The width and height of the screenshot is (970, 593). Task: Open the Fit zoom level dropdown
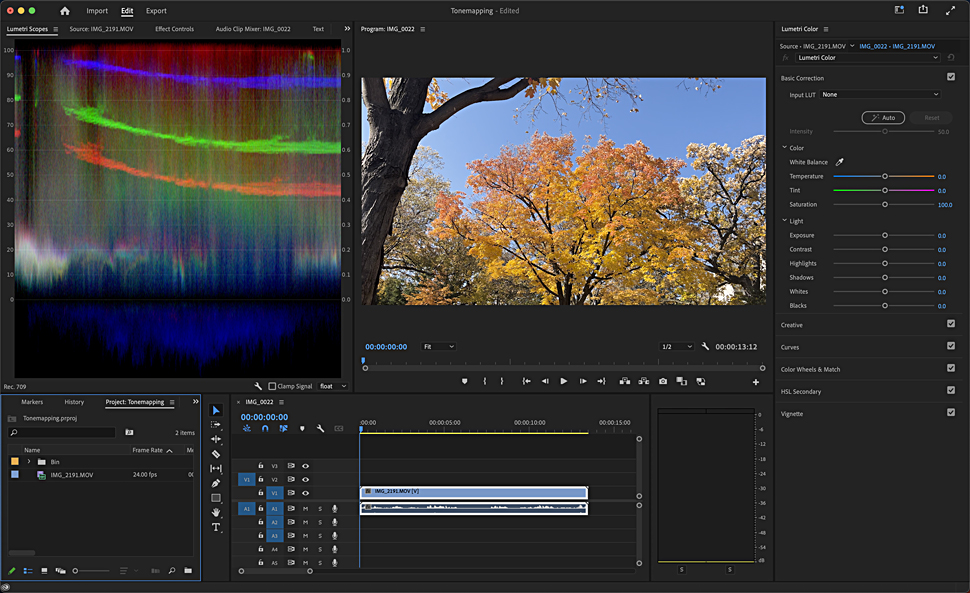click(x=438, y=347)
